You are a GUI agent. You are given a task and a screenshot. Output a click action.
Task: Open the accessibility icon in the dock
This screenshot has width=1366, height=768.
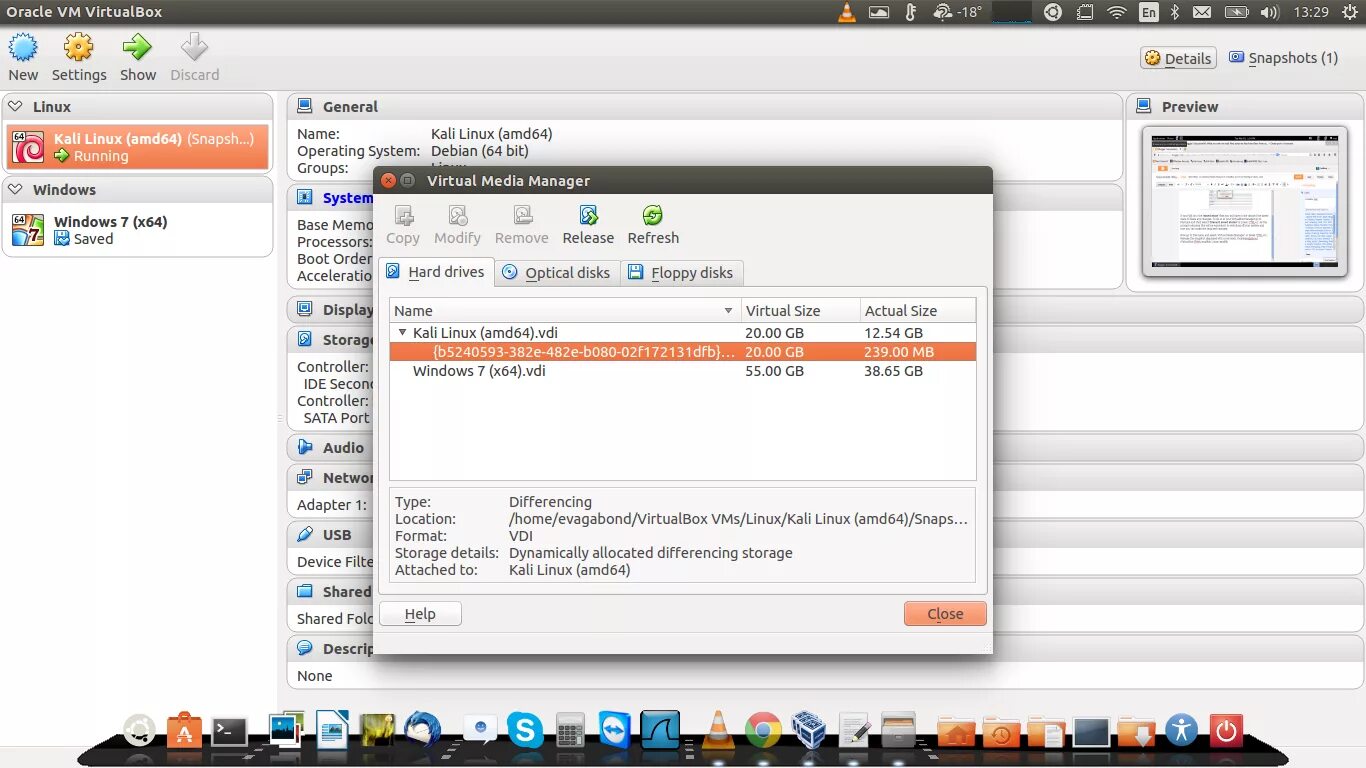[1181, 731]
